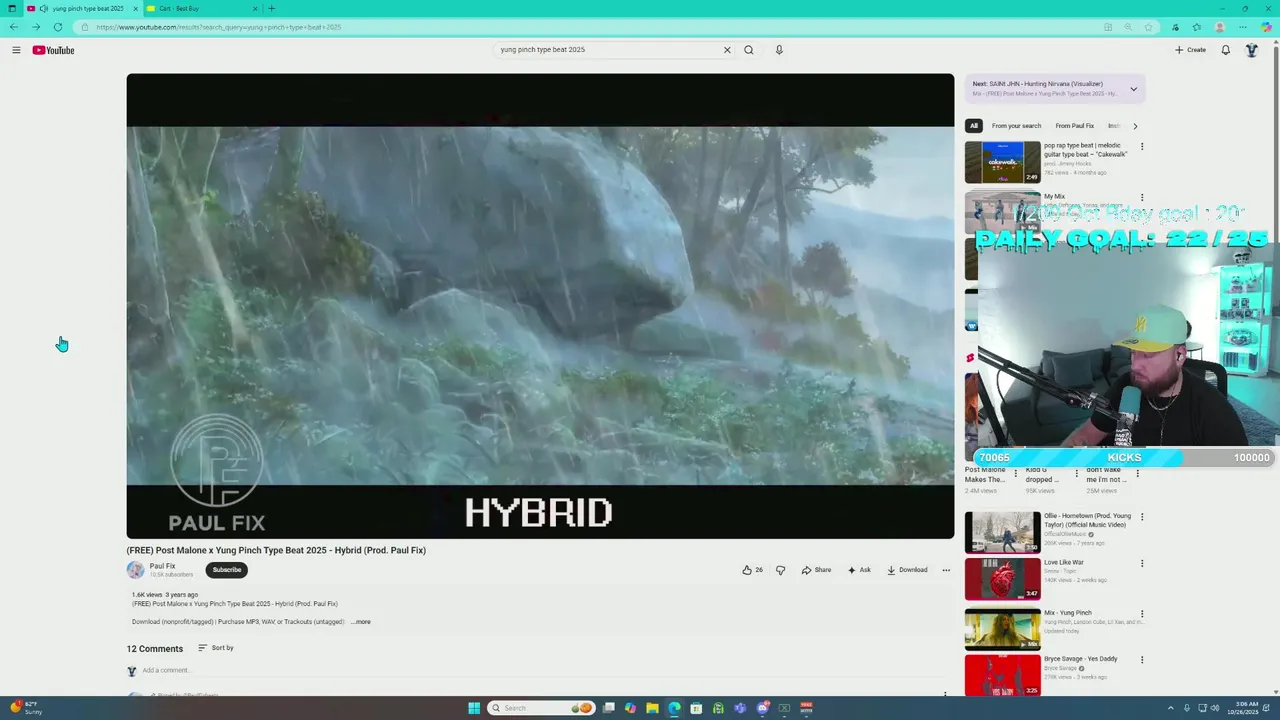The height and width of the screenshot is (720, 1280).
Task: Open options for Mix - Yung Pinch
Action: point(1142,614)
